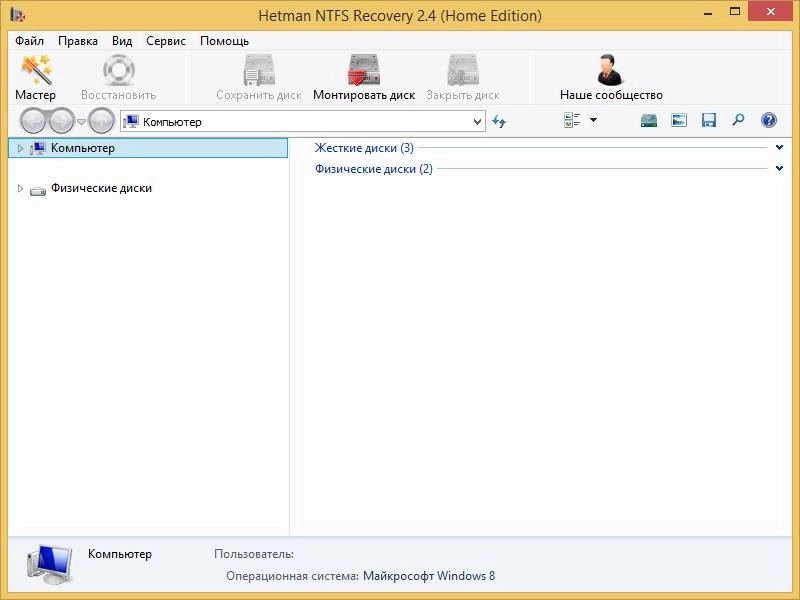Go up one level with round button

[101, 121]
